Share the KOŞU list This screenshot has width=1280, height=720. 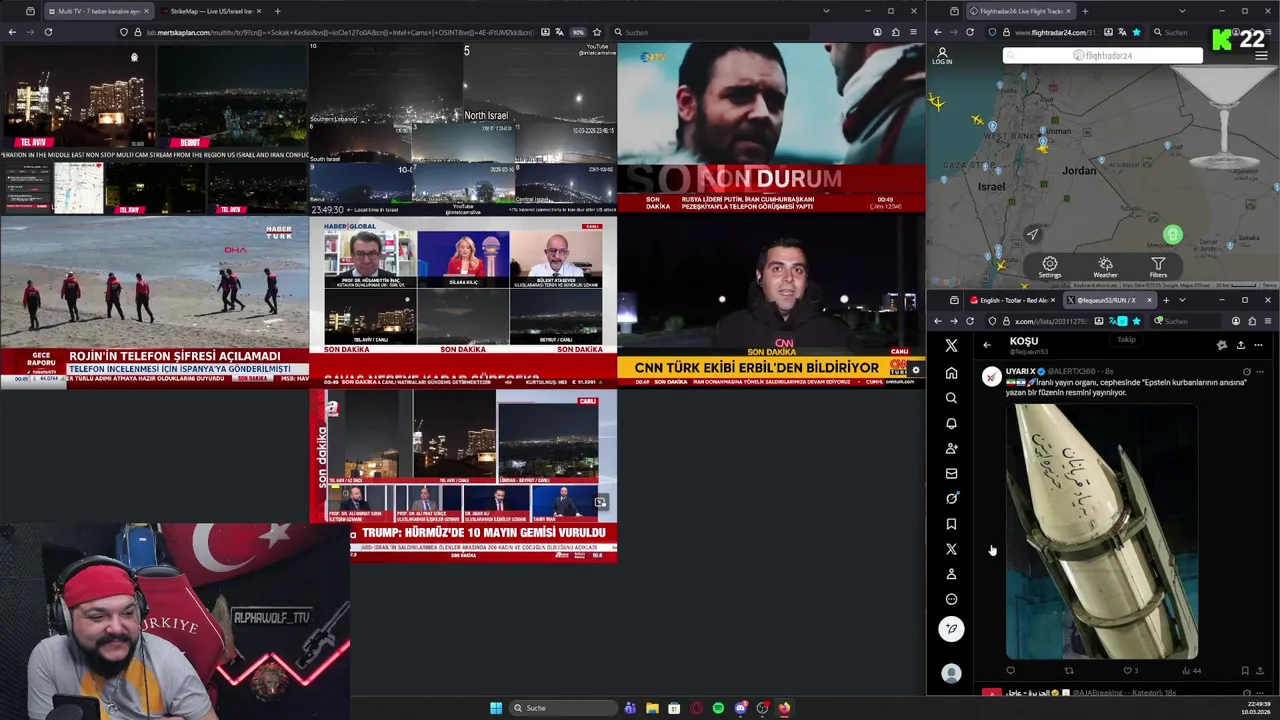[x=1240, y=345]
